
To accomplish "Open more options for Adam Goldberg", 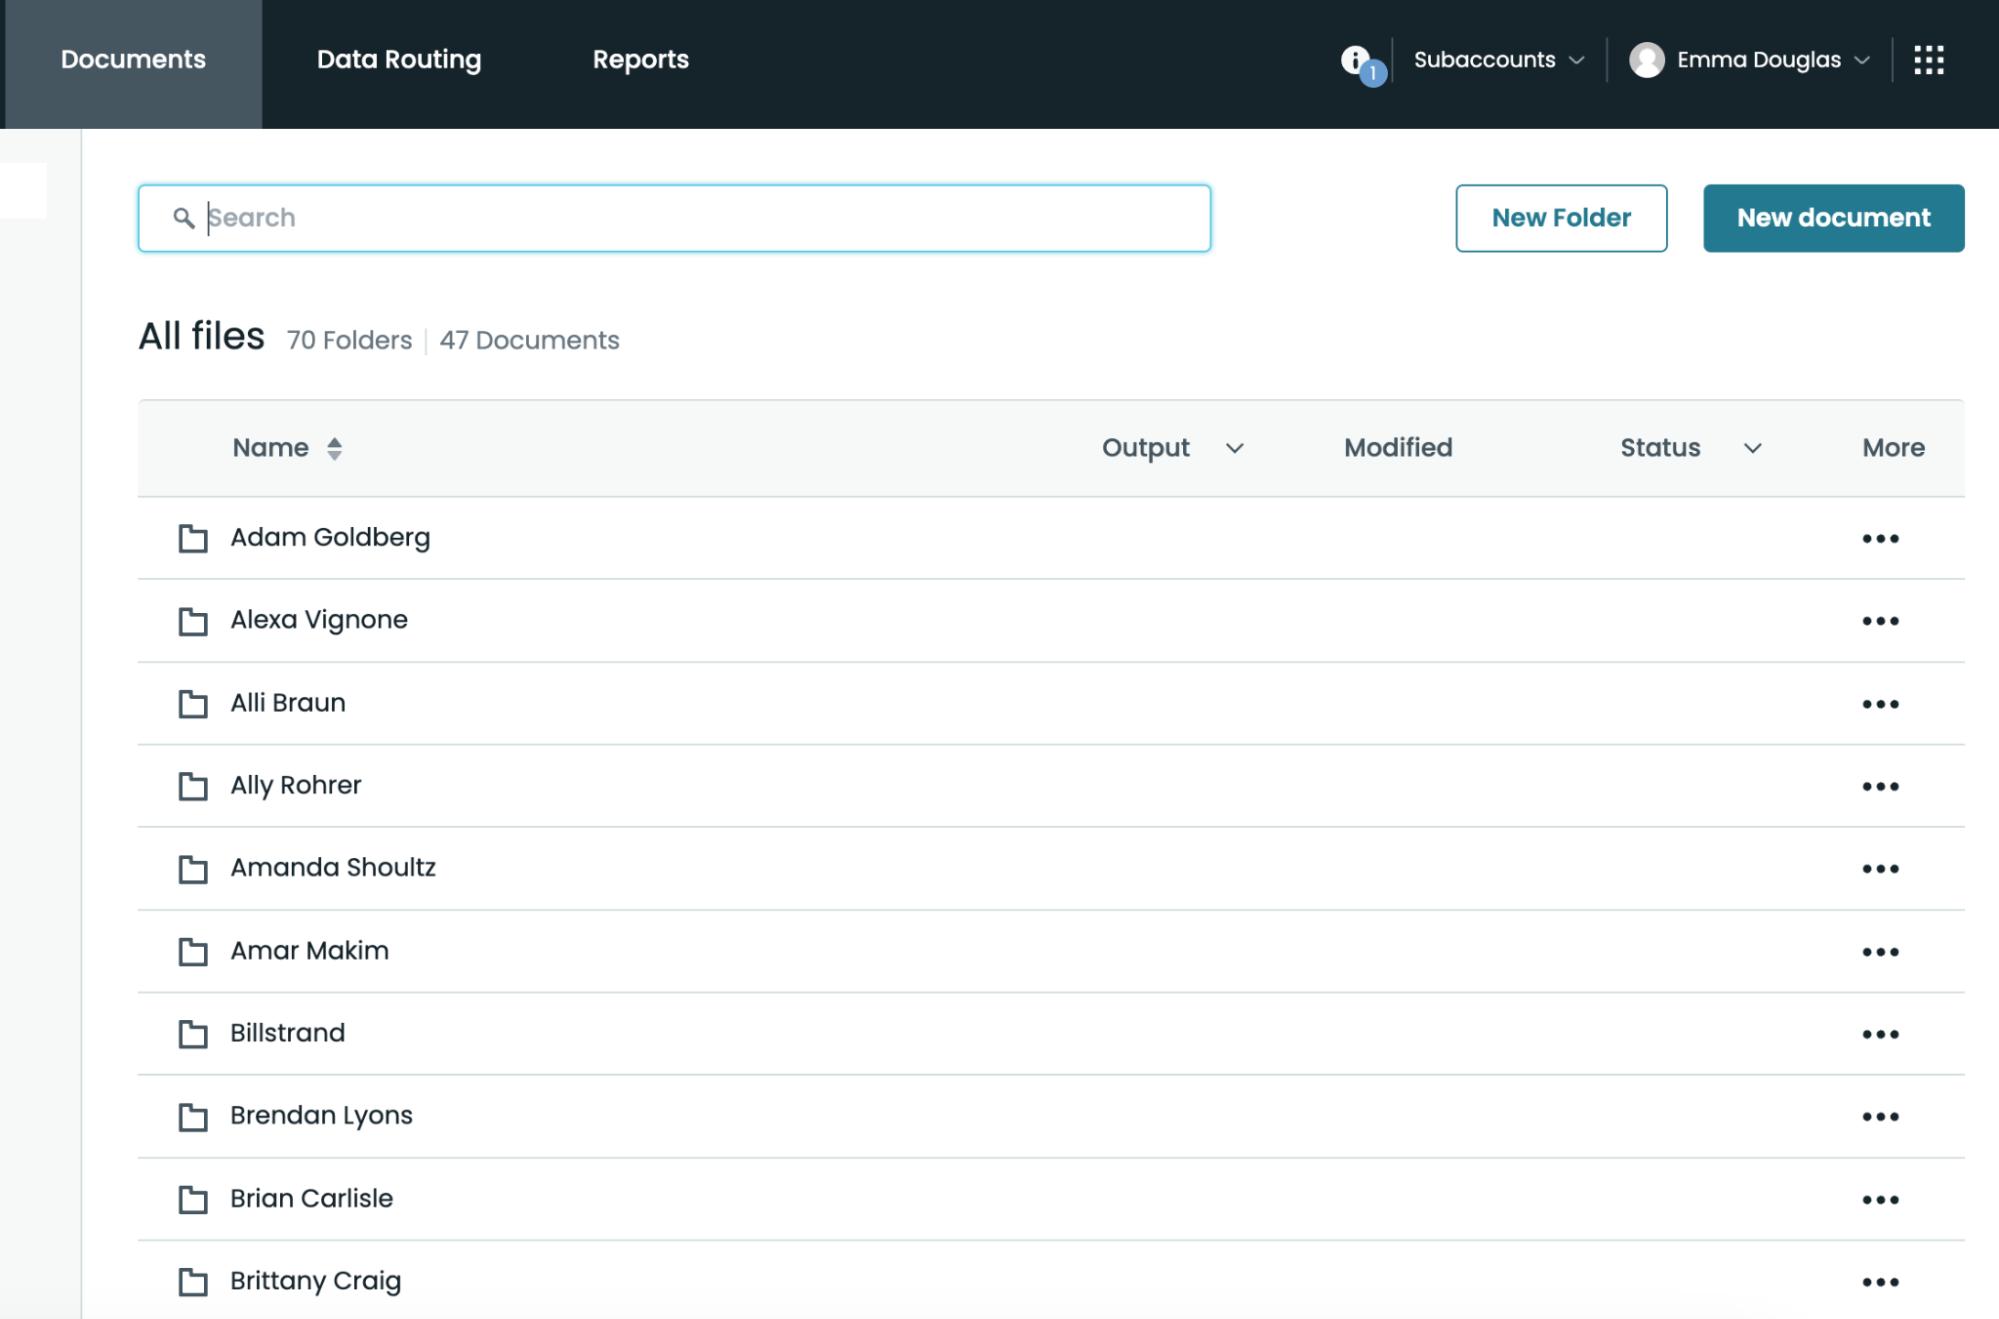I will [x=1880, y=539].
